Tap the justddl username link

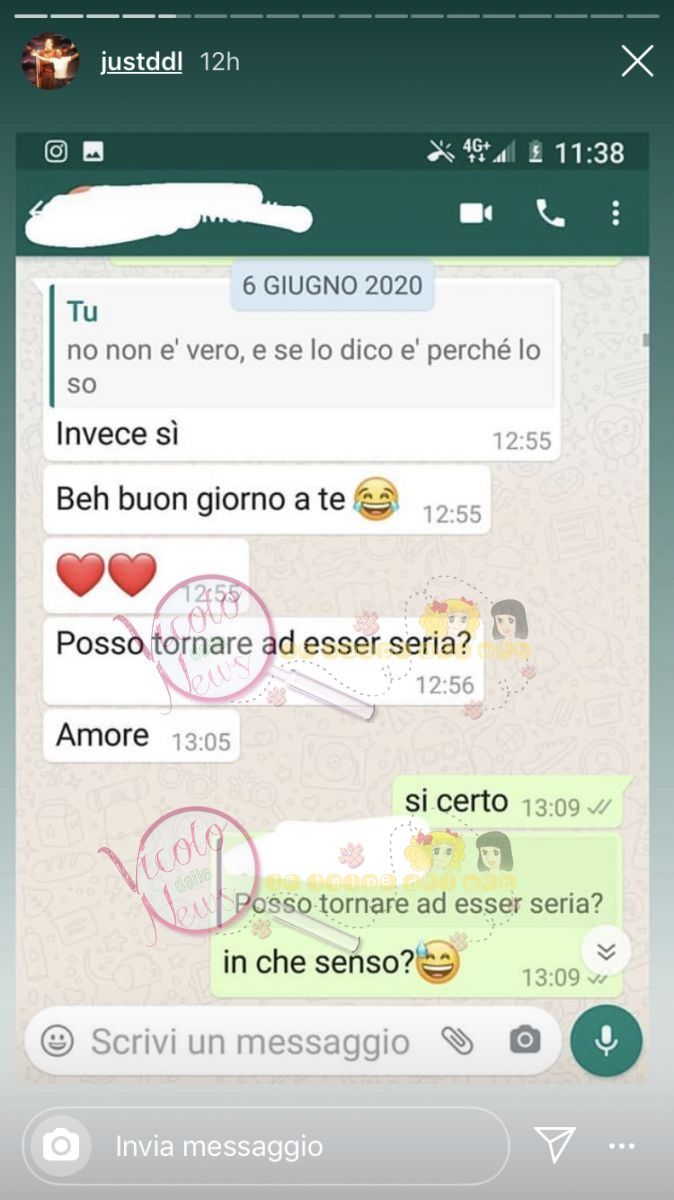(142, 62)
